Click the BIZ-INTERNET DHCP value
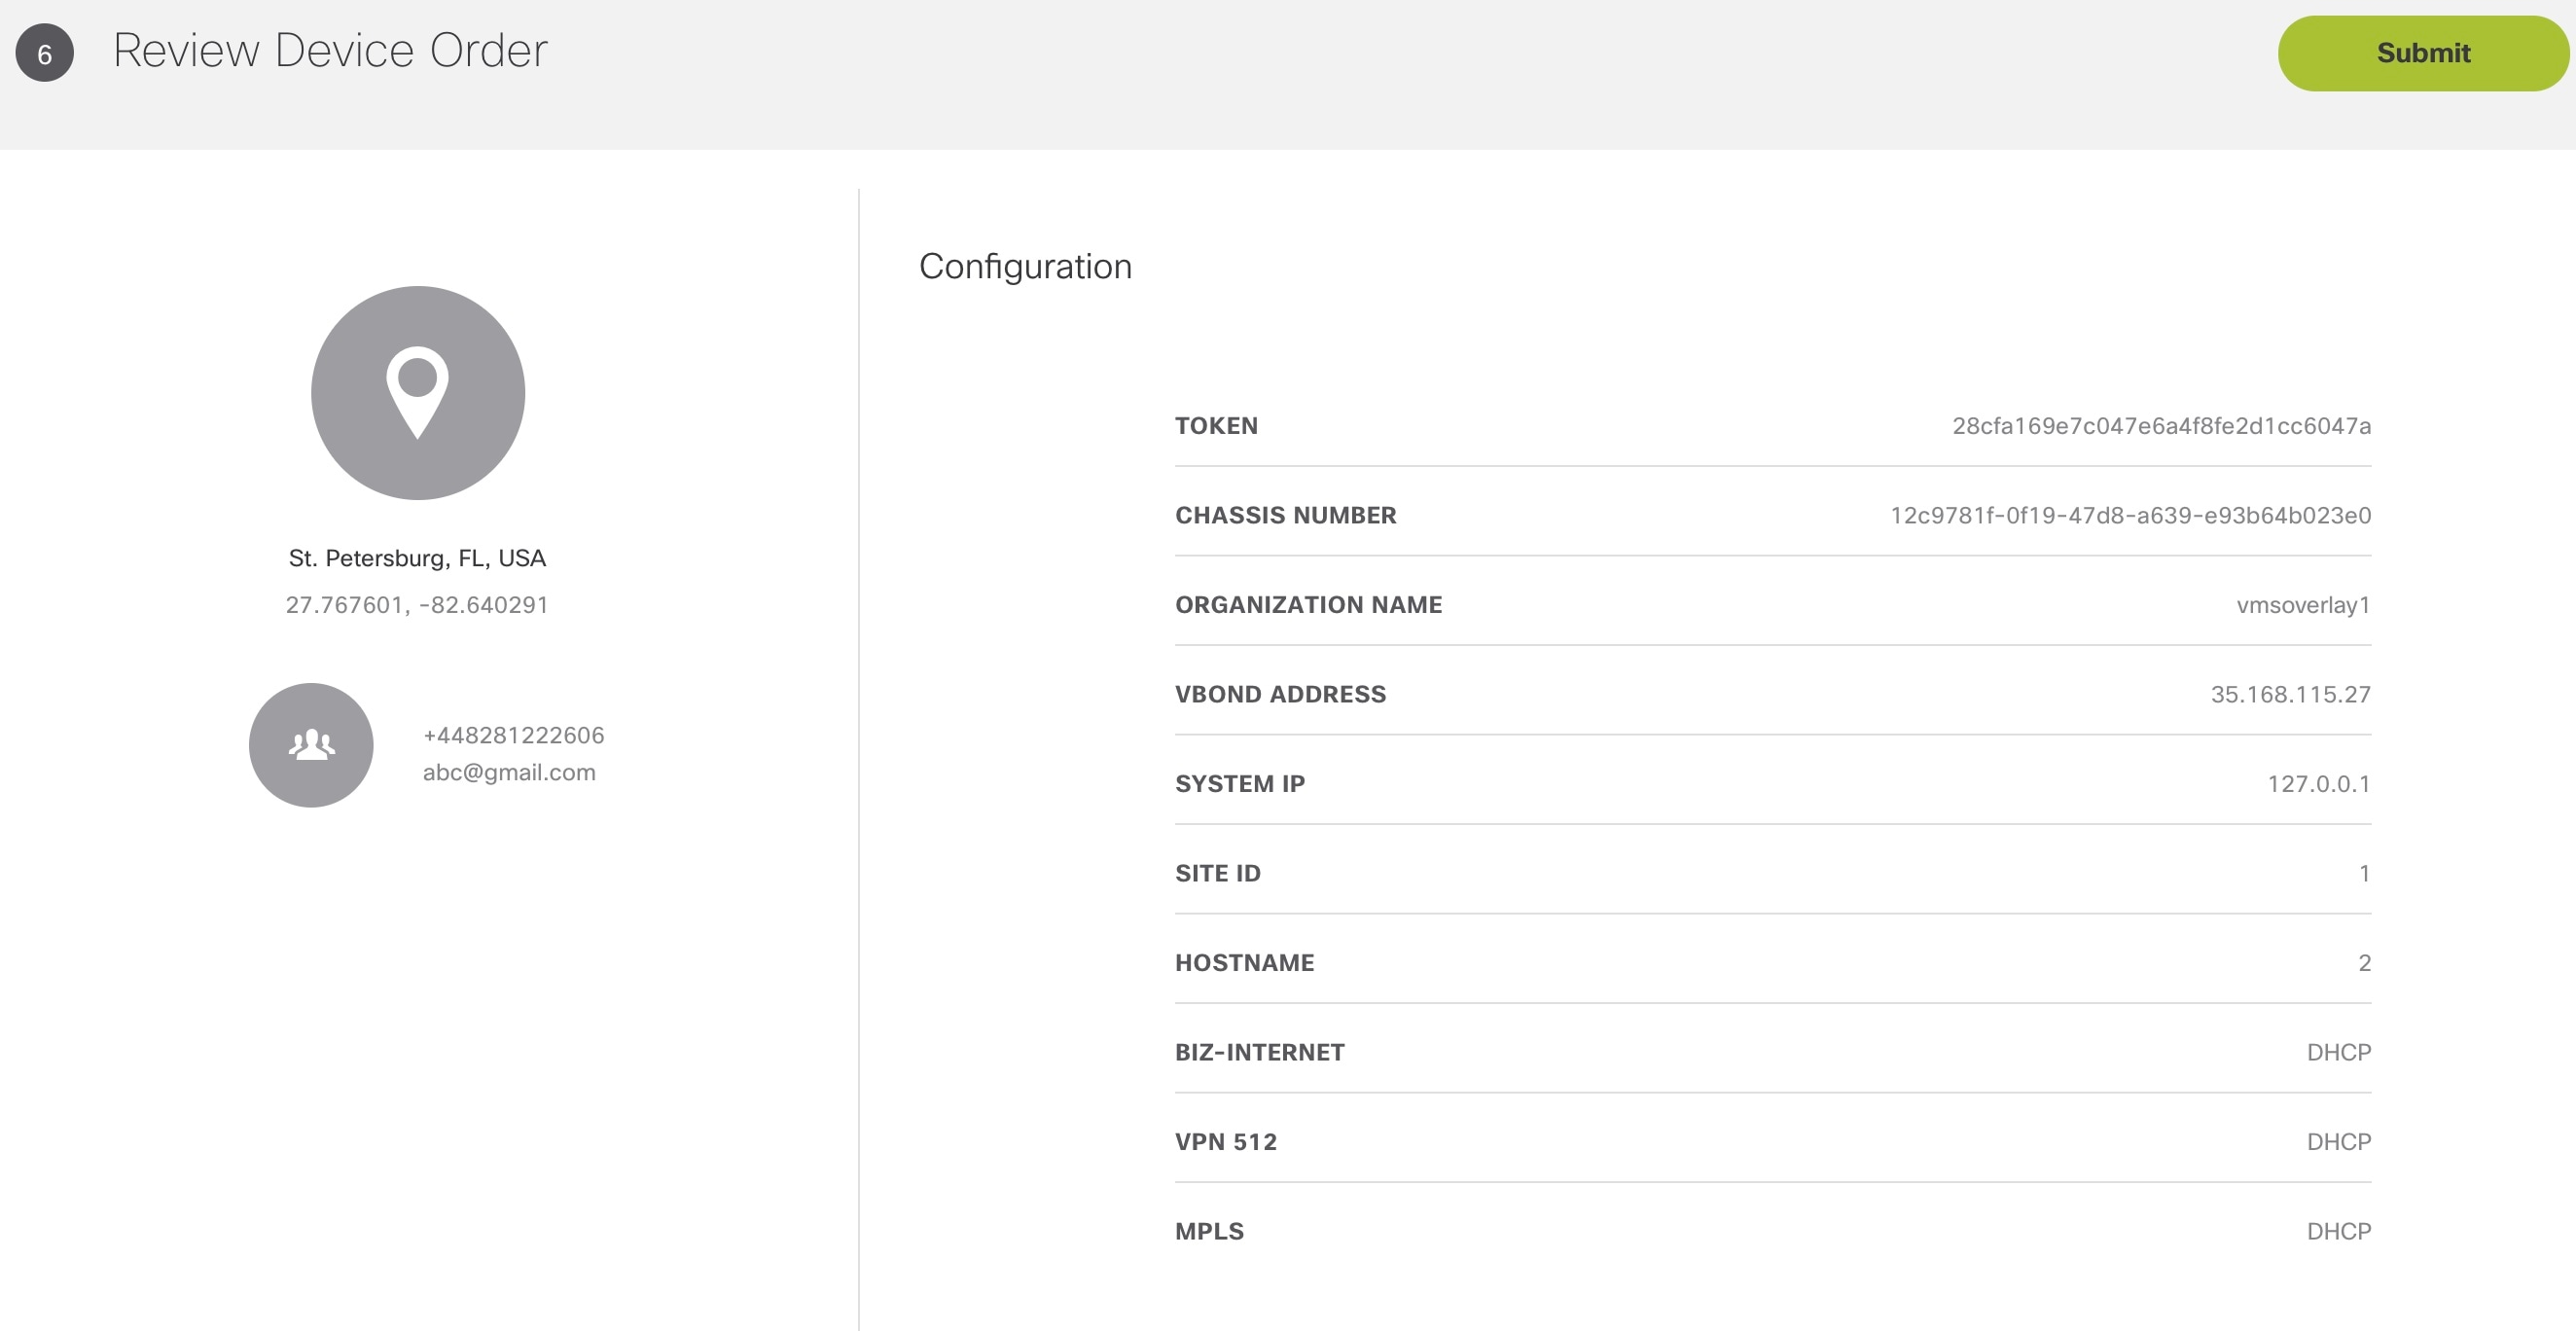The image size is (2576, 1331). coord(2338,1052)
